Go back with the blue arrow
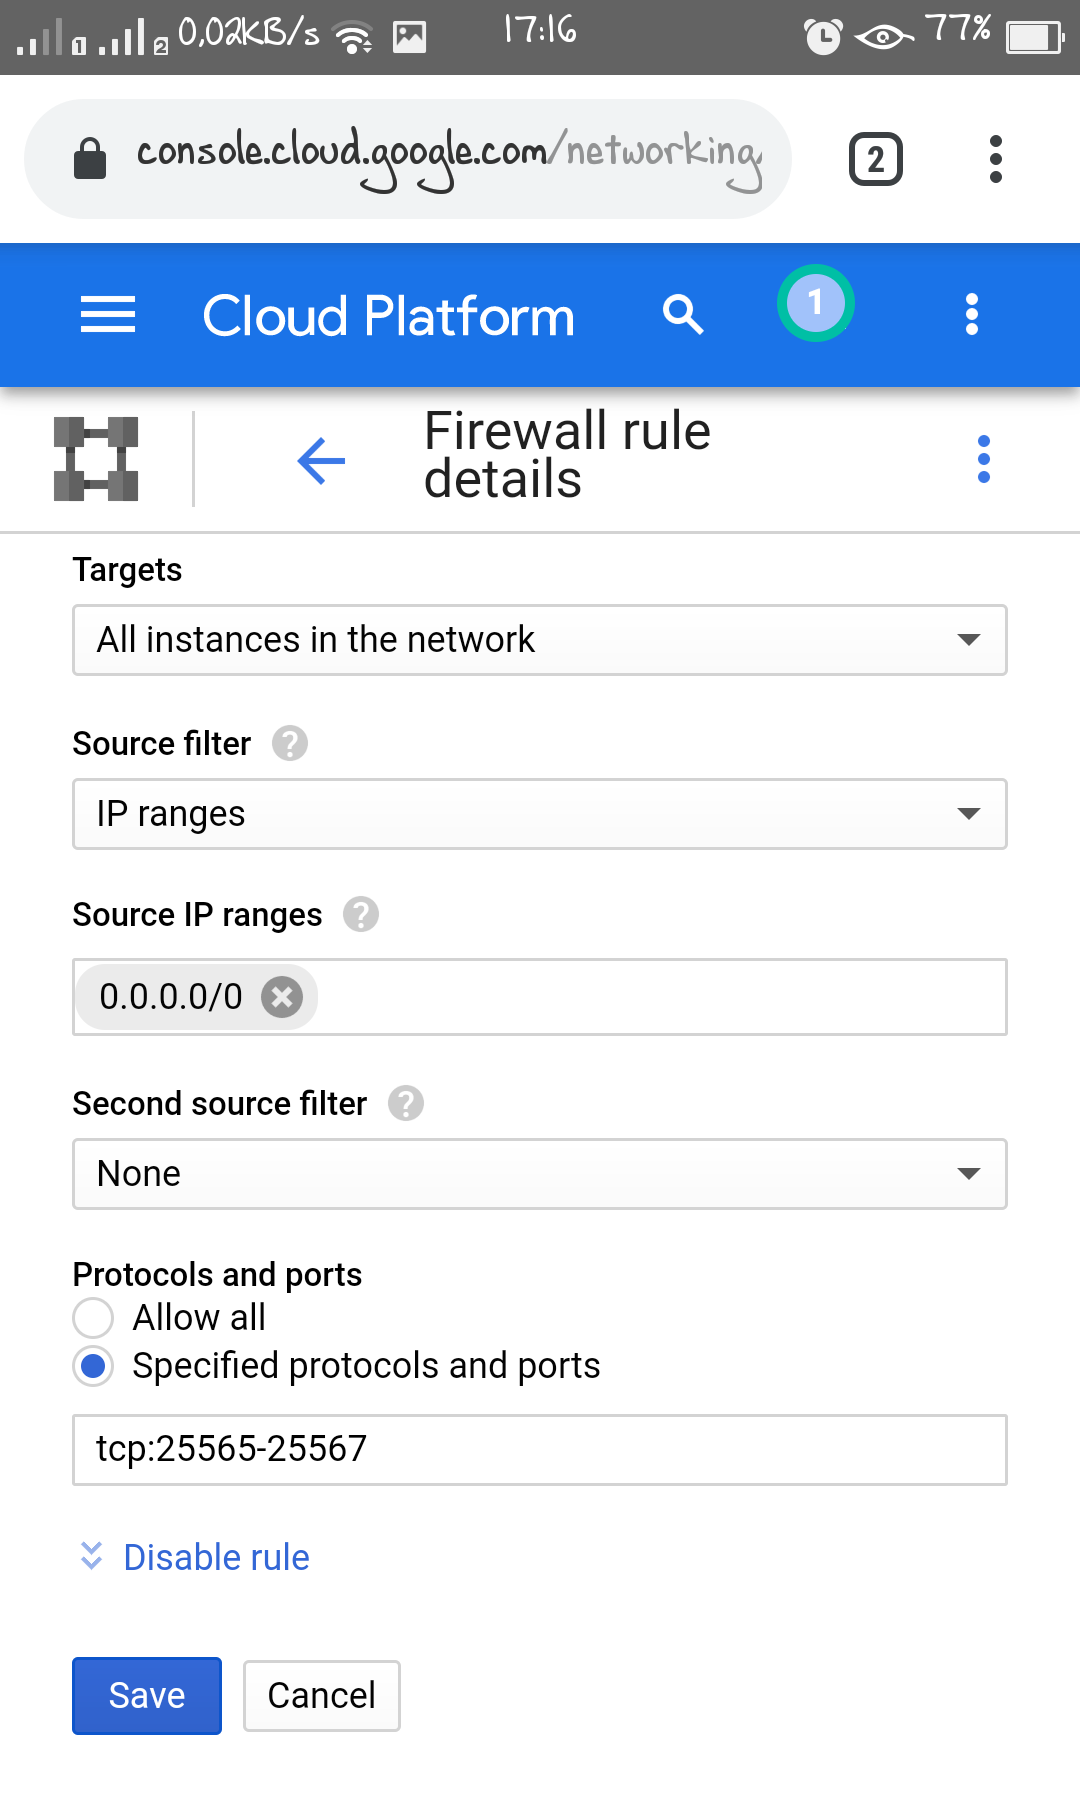The height and width of the screenshot is (1799, 1080). [321, 461]
